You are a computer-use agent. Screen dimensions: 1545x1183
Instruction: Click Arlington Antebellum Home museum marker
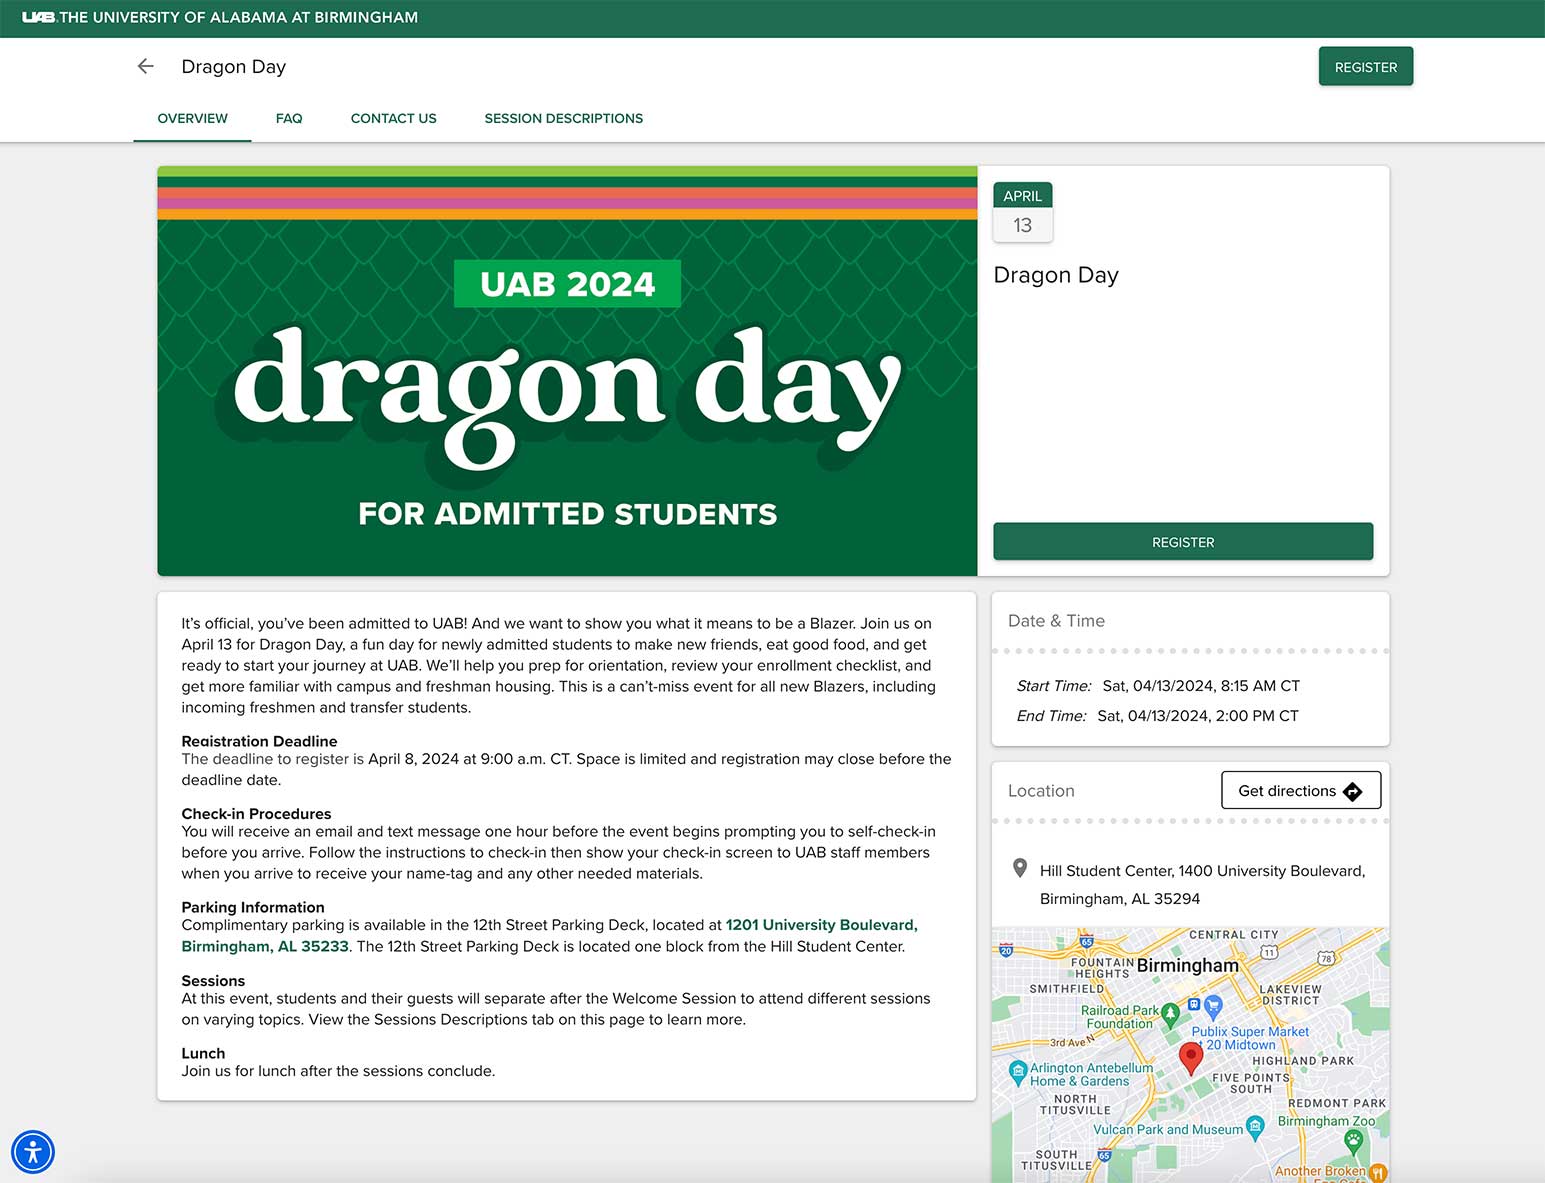tap(1018, 1071)
